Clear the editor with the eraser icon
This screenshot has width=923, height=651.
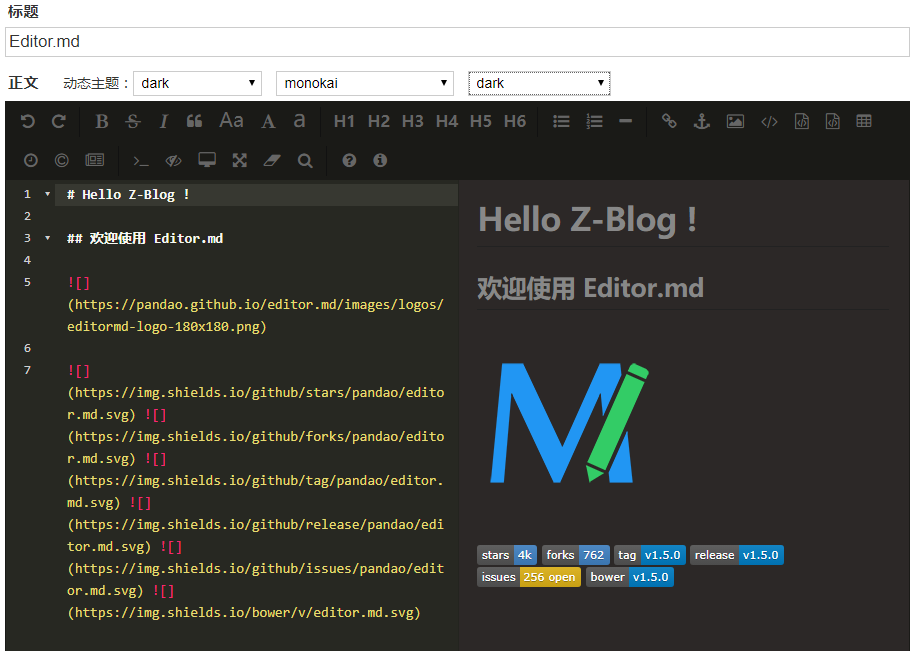[x=272, y=160]
